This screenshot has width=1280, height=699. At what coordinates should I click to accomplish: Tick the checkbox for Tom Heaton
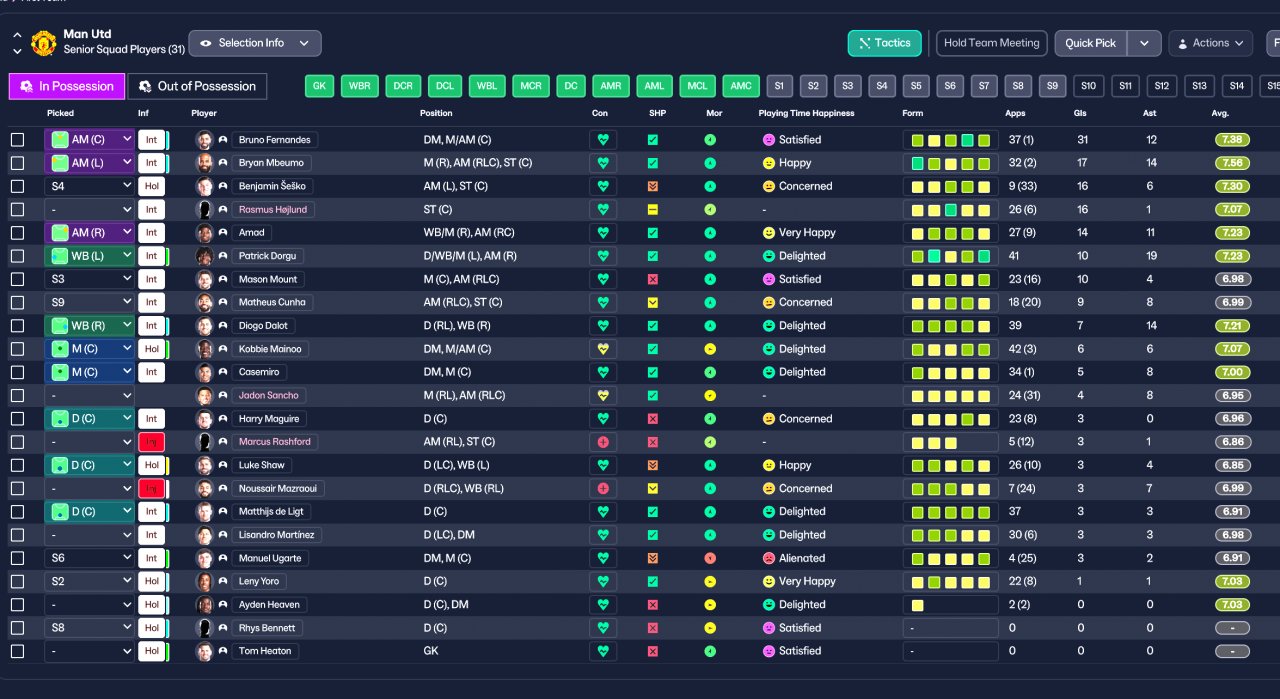tap(17, 651)
